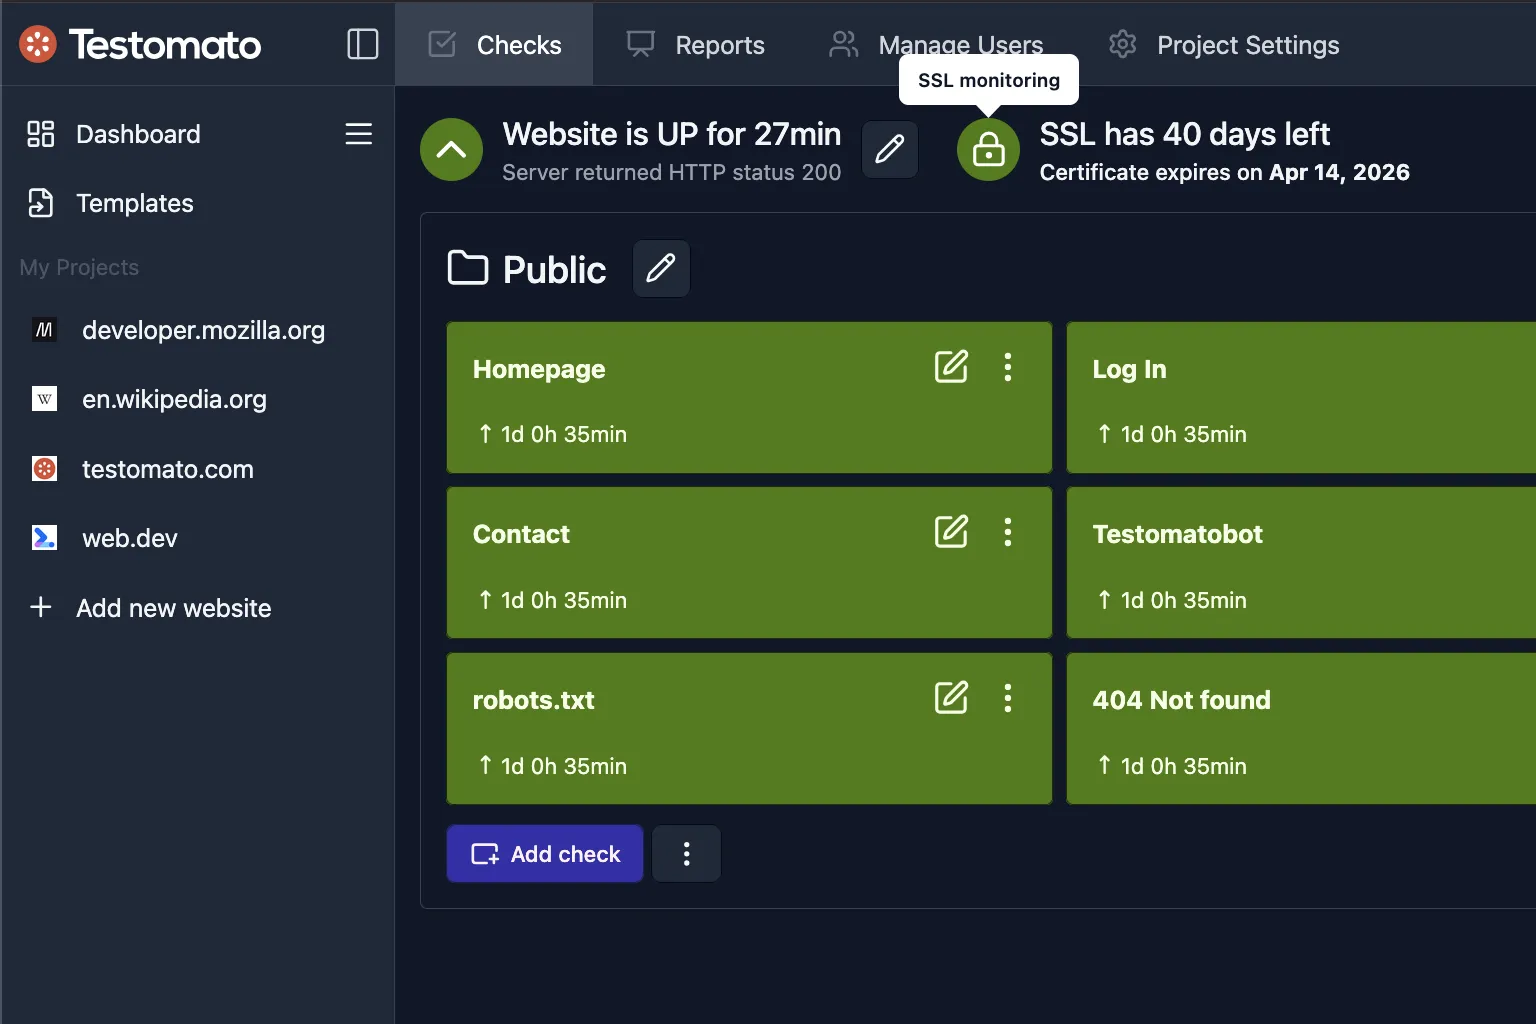
Task: Edit the Public group name with pencil icon
Action: (661, 268)
